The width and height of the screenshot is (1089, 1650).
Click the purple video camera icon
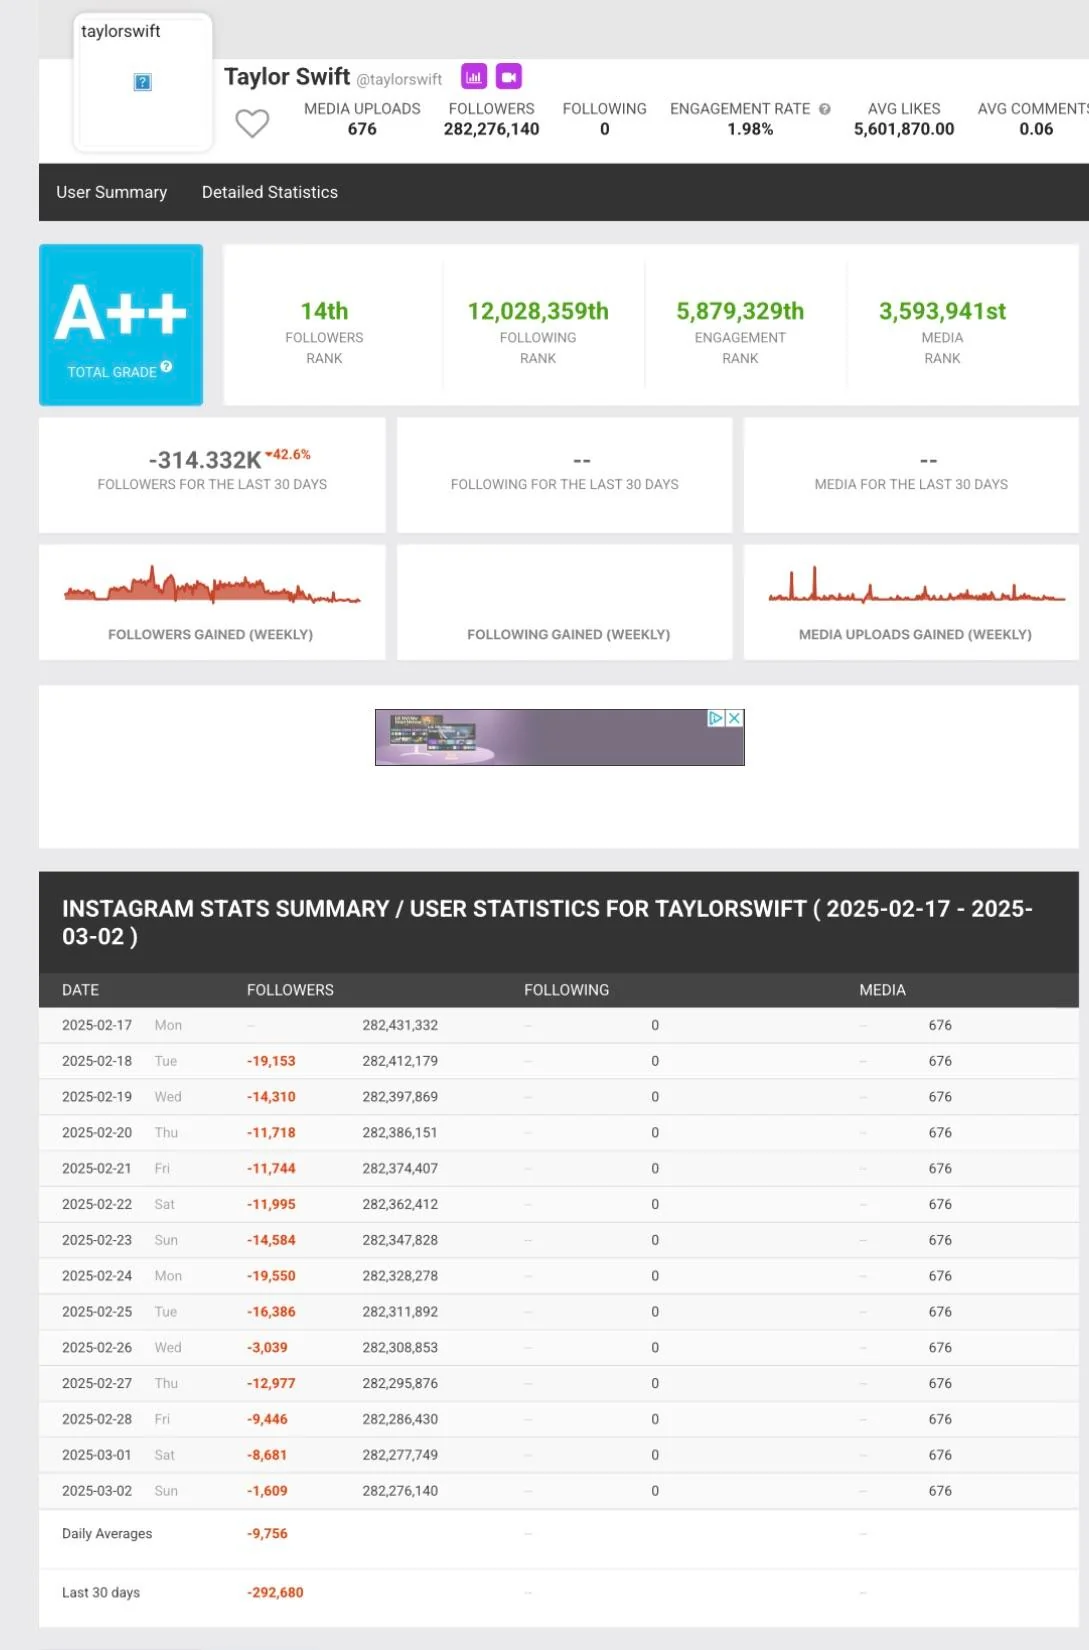[509, 76]
